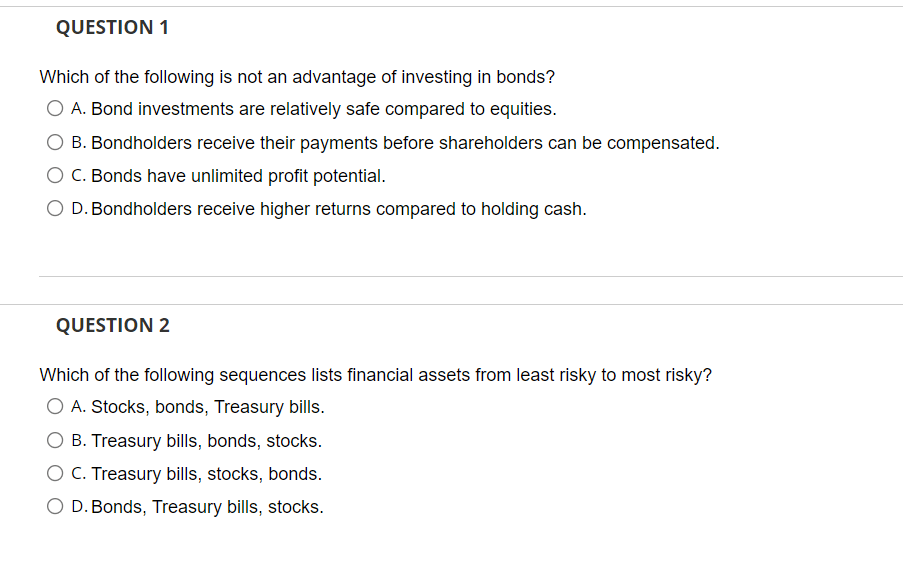The width and height of the screenshot is (903, 562).
Task: Click answer text 'Bond investments are relatively safe'
Action: point(324,109)
